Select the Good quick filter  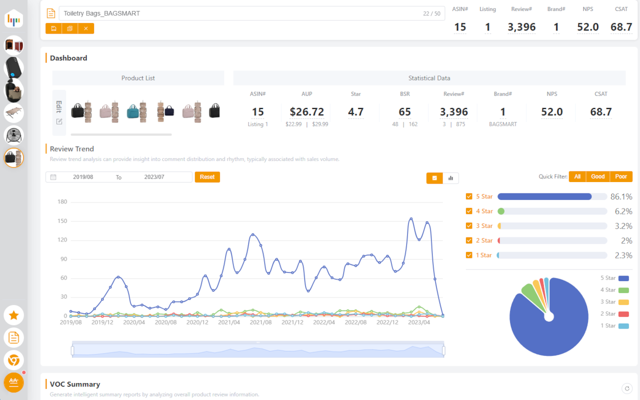tap(598, 176)
